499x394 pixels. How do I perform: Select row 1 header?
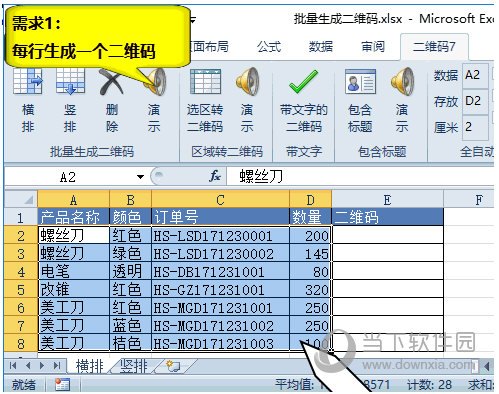tap(21, 218)
